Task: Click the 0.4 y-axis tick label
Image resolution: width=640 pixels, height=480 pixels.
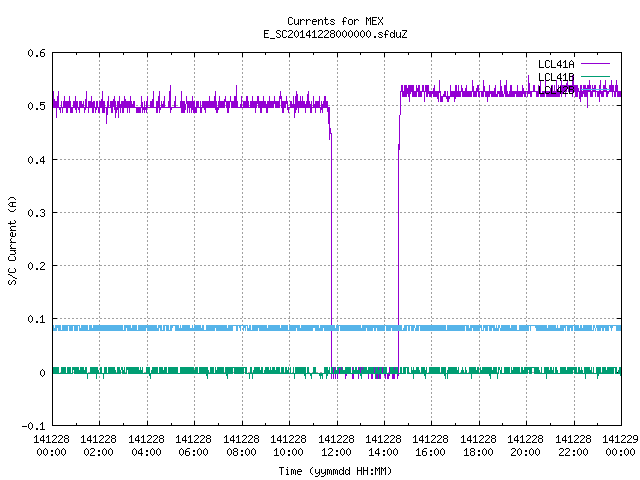Action: click(x=36, y=160)
